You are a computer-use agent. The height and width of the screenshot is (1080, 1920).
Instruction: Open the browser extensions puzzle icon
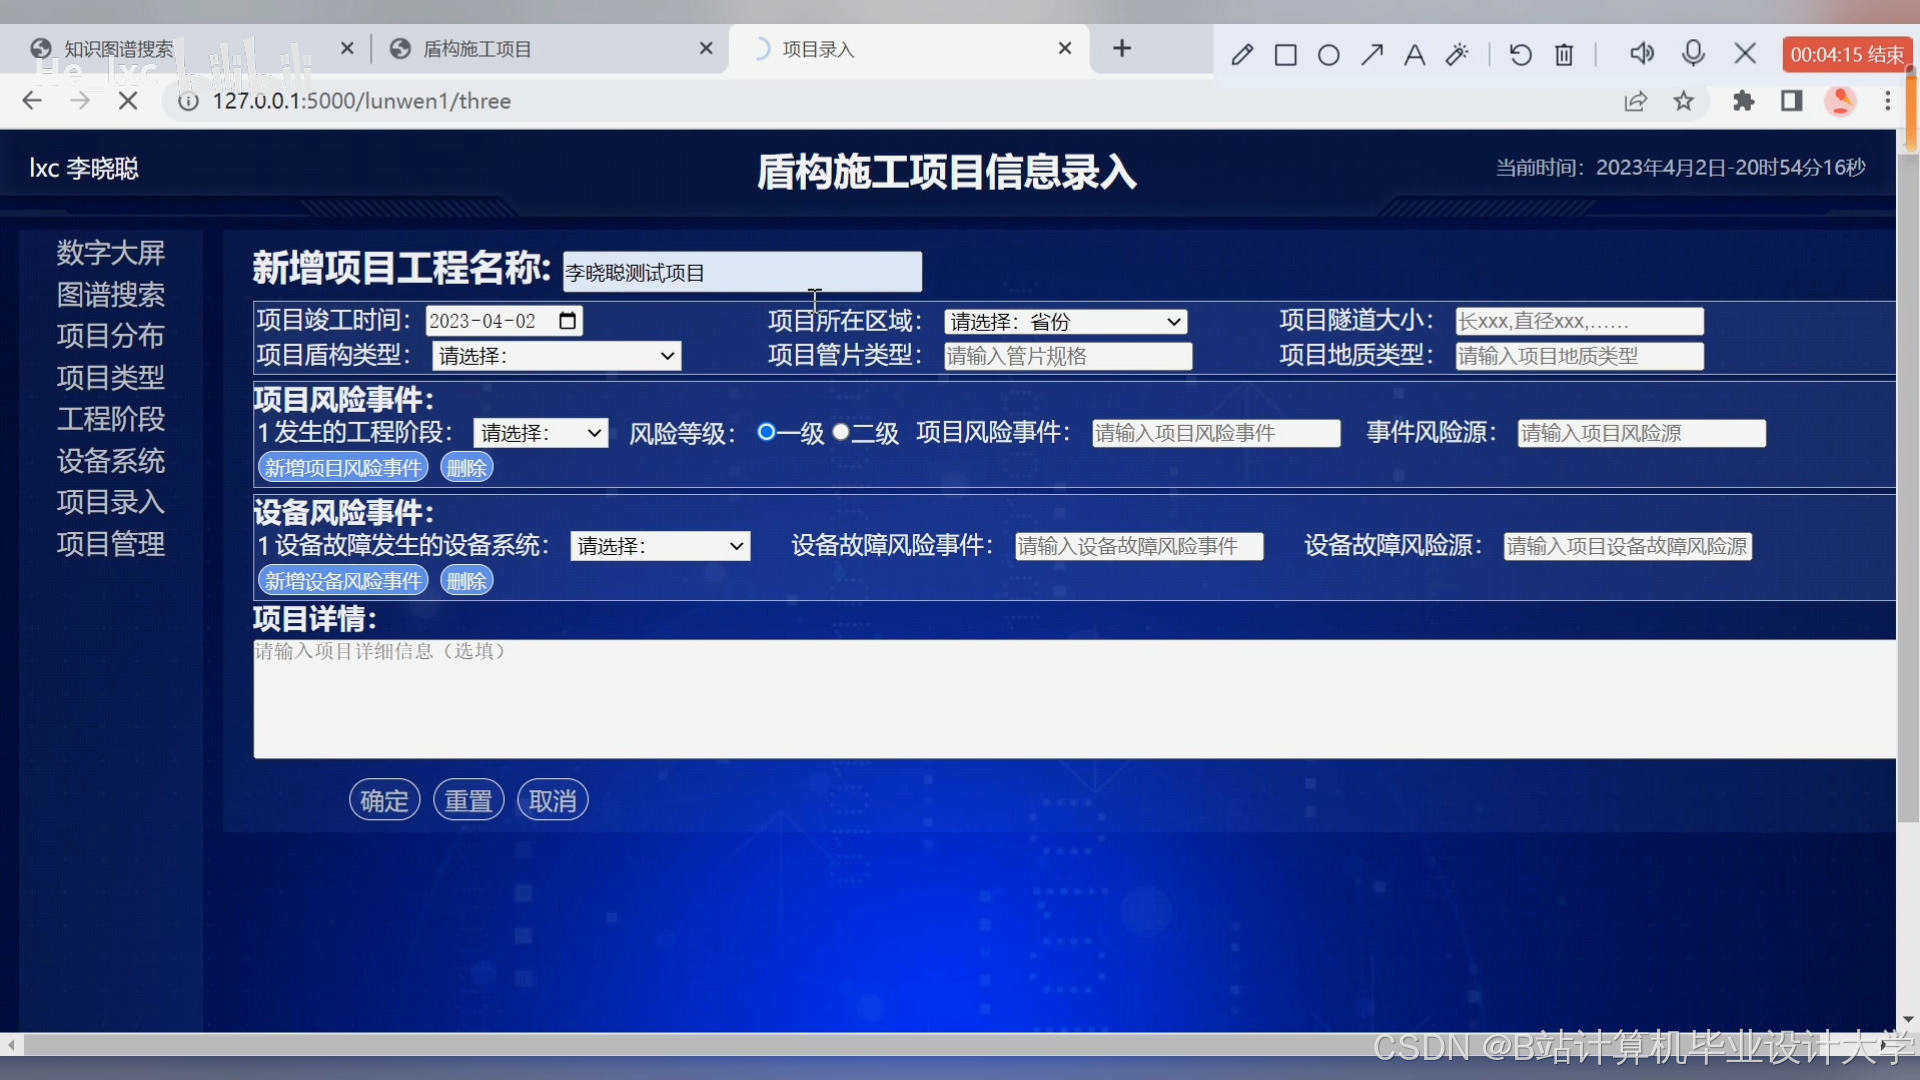pyautogui.click(x=1744, y=101)
